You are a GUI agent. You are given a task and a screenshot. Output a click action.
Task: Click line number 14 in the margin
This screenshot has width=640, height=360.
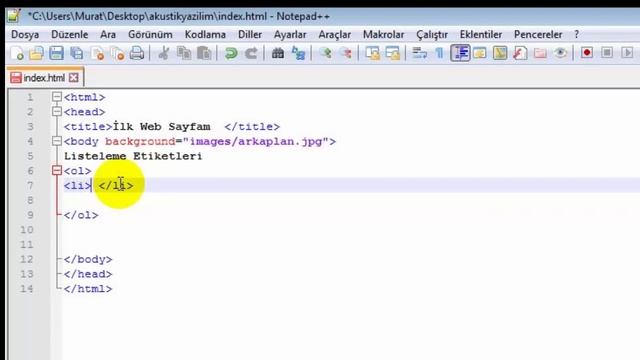coord(27,289)
